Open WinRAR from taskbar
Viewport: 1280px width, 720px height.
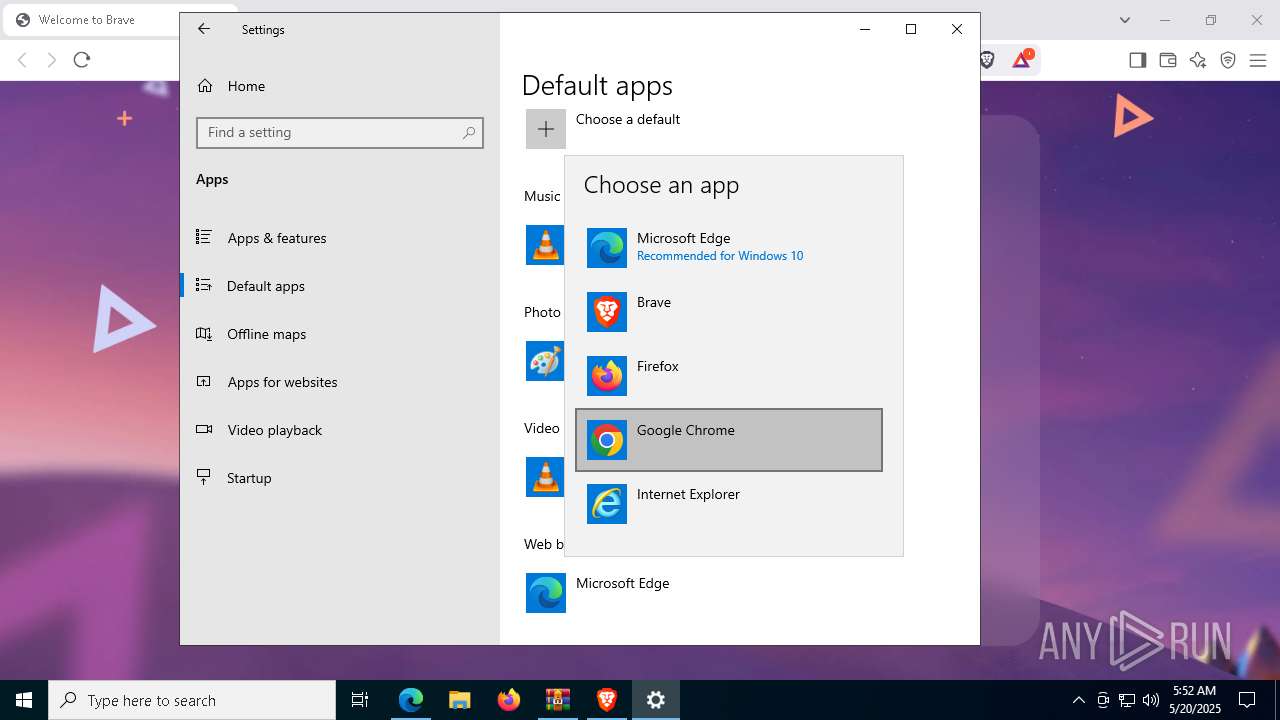(x=557, y=700)
